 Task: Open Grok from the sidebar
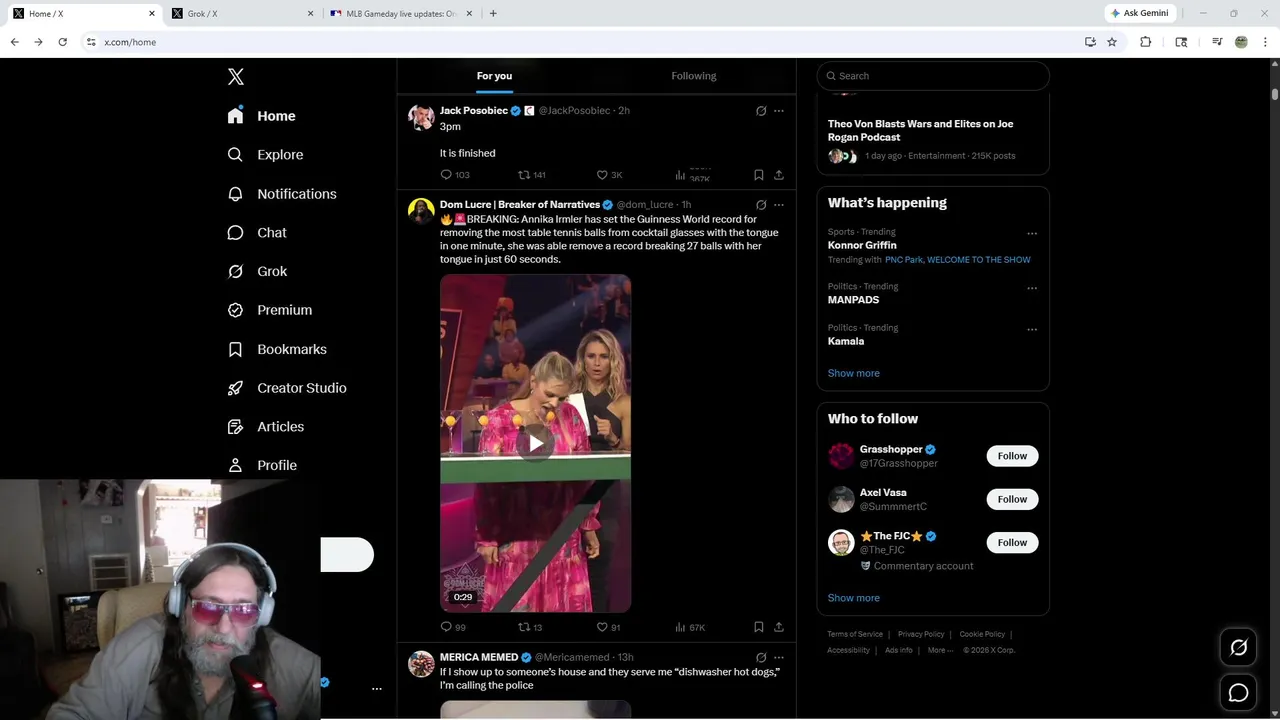(258, 271)
